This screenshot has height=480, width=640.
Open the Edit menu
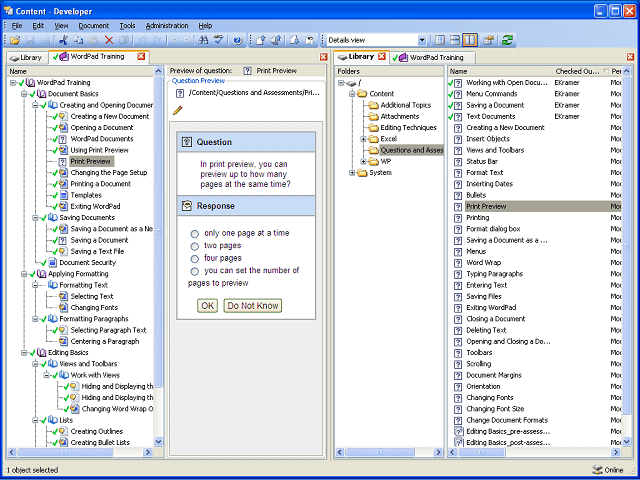point(38,26)
